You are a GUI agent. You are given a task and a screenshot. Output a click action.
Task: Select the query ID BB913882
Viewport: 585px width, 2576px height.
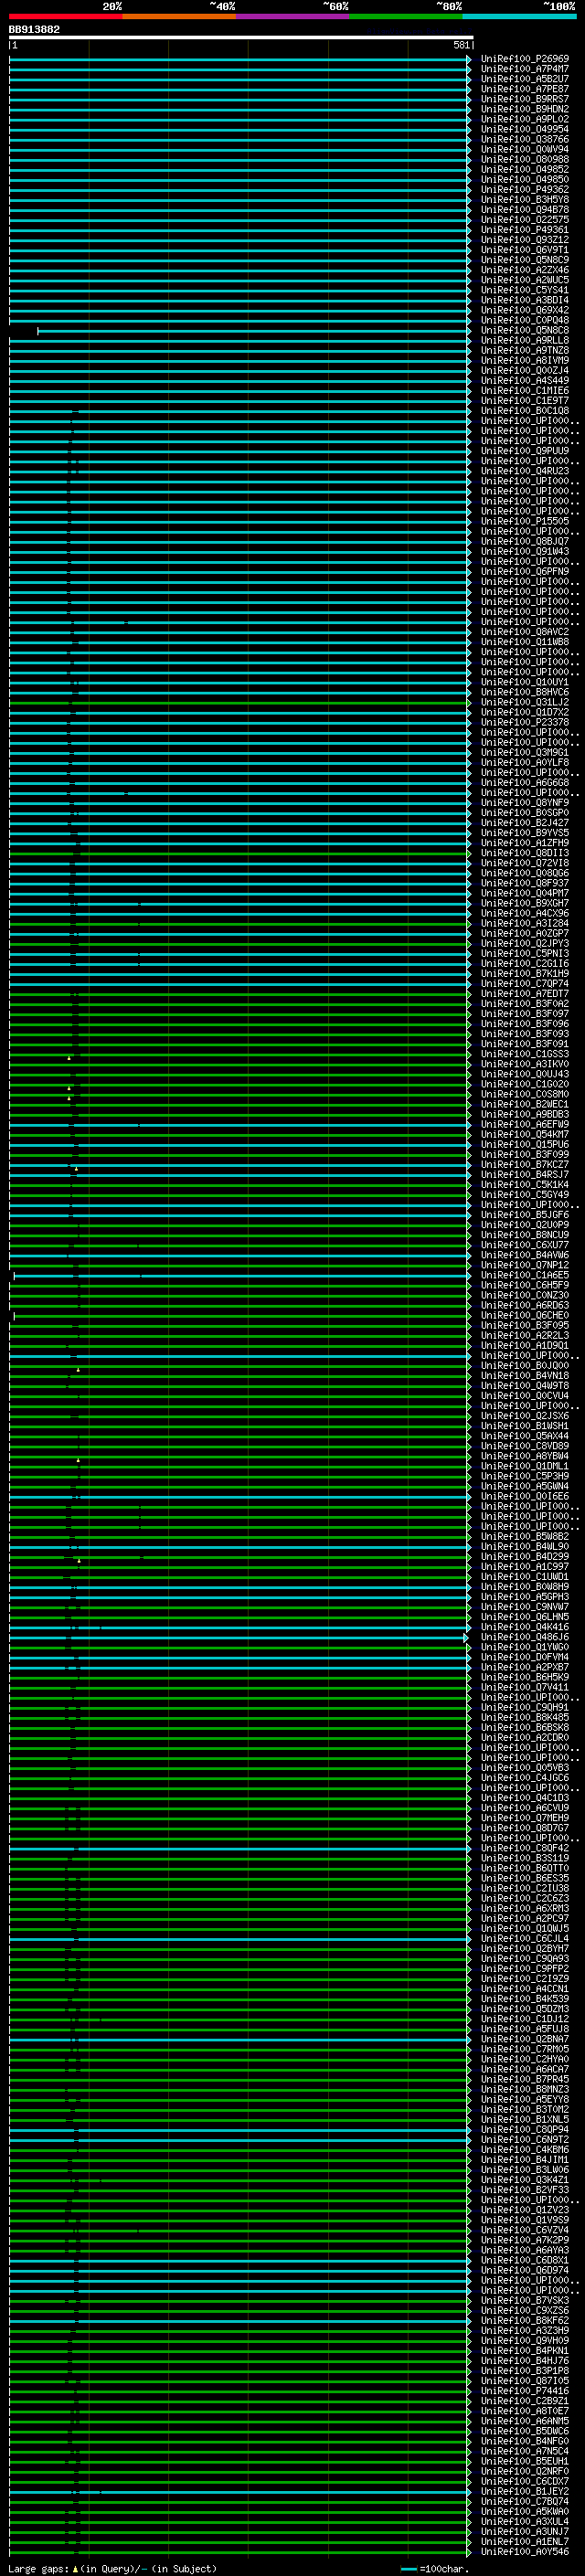(34, 30)
